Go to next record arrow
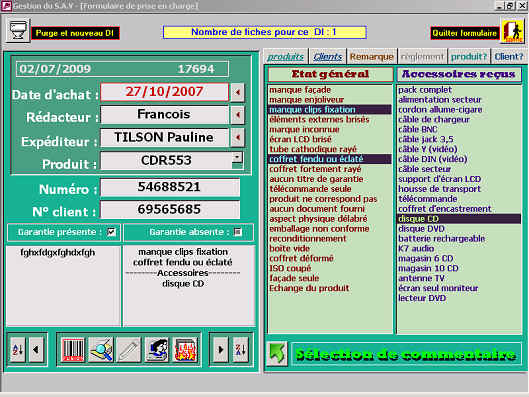Viewport: 529px width, 397px height. (x=220, y=350)
